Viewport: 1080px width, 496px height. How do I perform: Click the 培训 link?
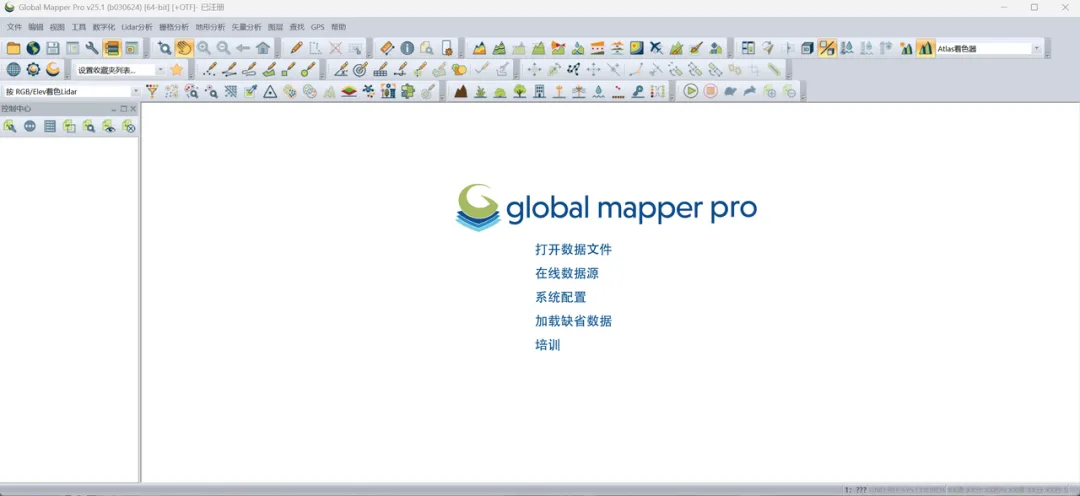tap(548, 345)
